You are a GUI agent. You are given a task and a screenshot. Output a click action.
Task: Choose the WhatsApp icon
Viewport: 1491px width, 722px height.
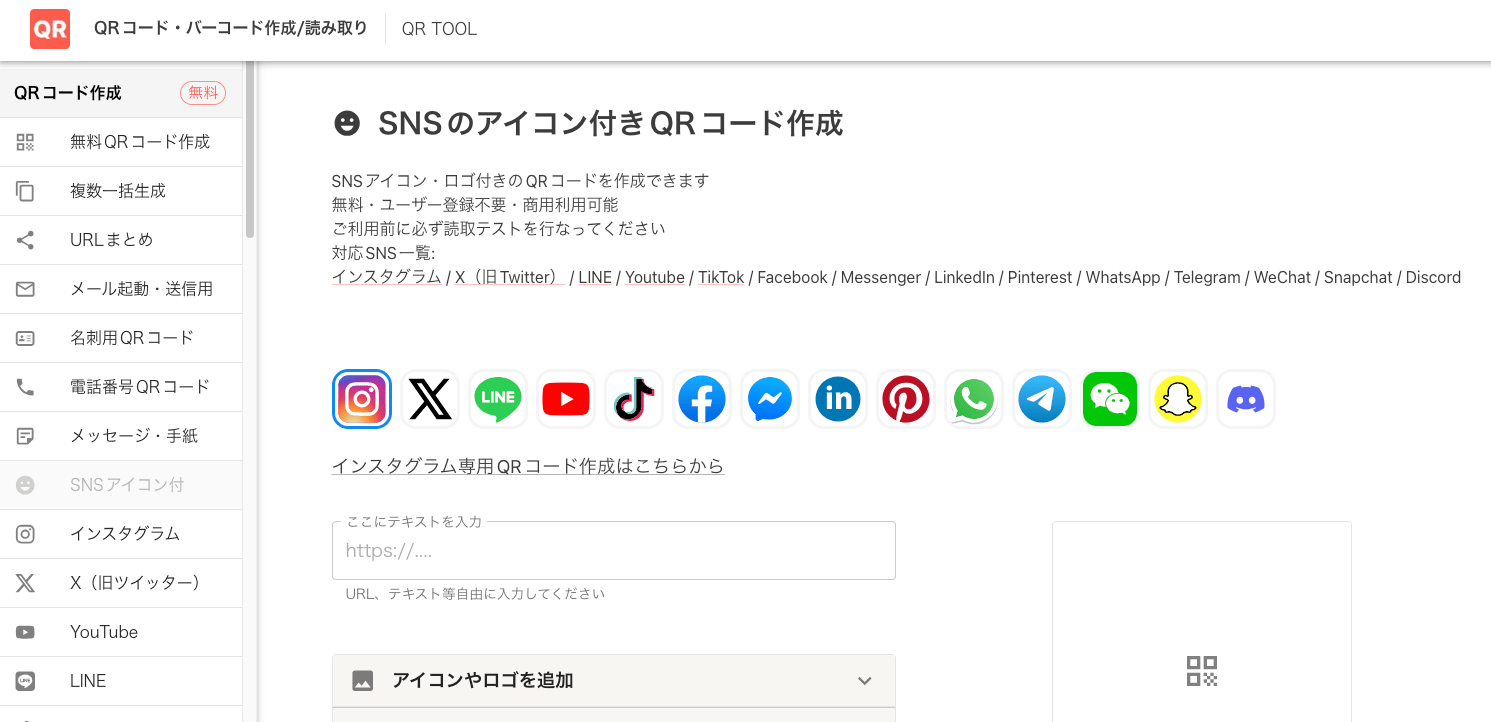(973, 398)
